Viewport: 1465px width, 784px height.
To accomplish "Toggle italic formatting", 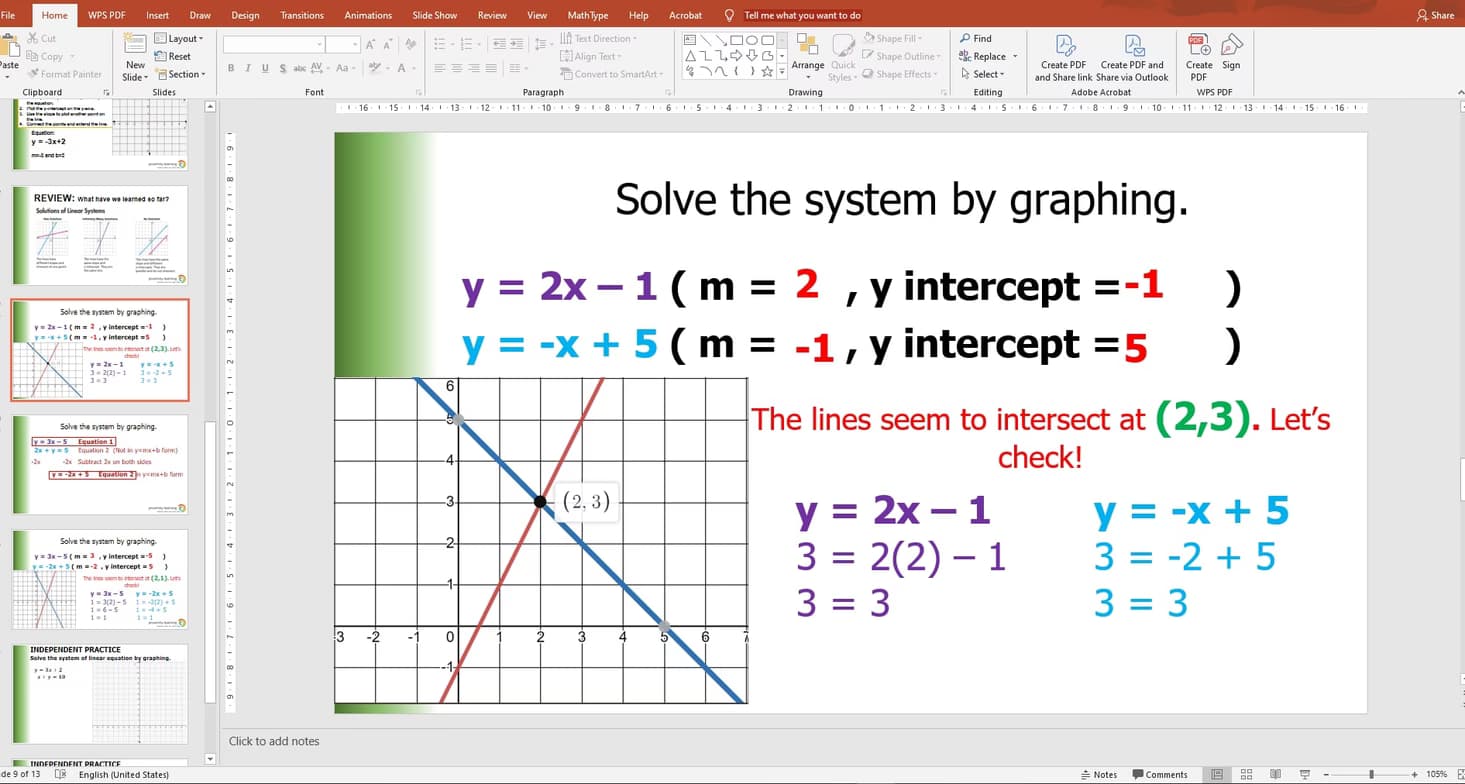I will (x=246, y=70).
